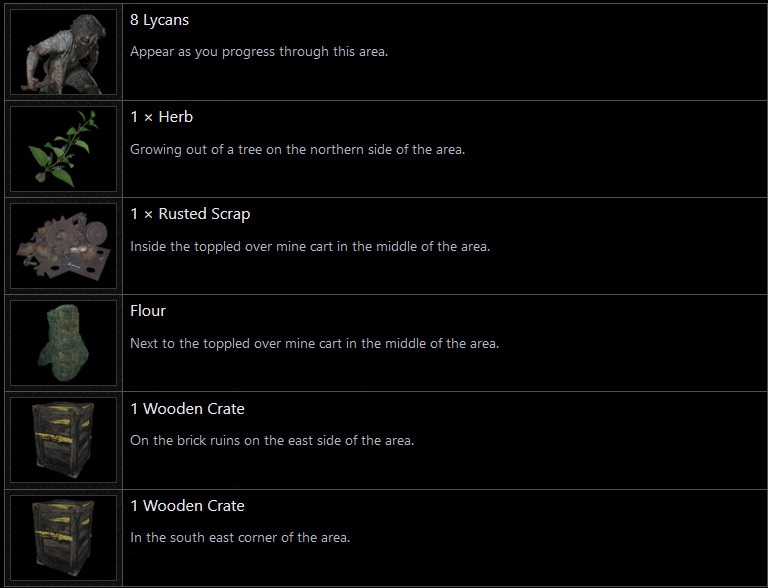Click the "1 Wooden Crate" title above the south east text
This screenshot has height=588, width=768.
click(x=187, y=505)
